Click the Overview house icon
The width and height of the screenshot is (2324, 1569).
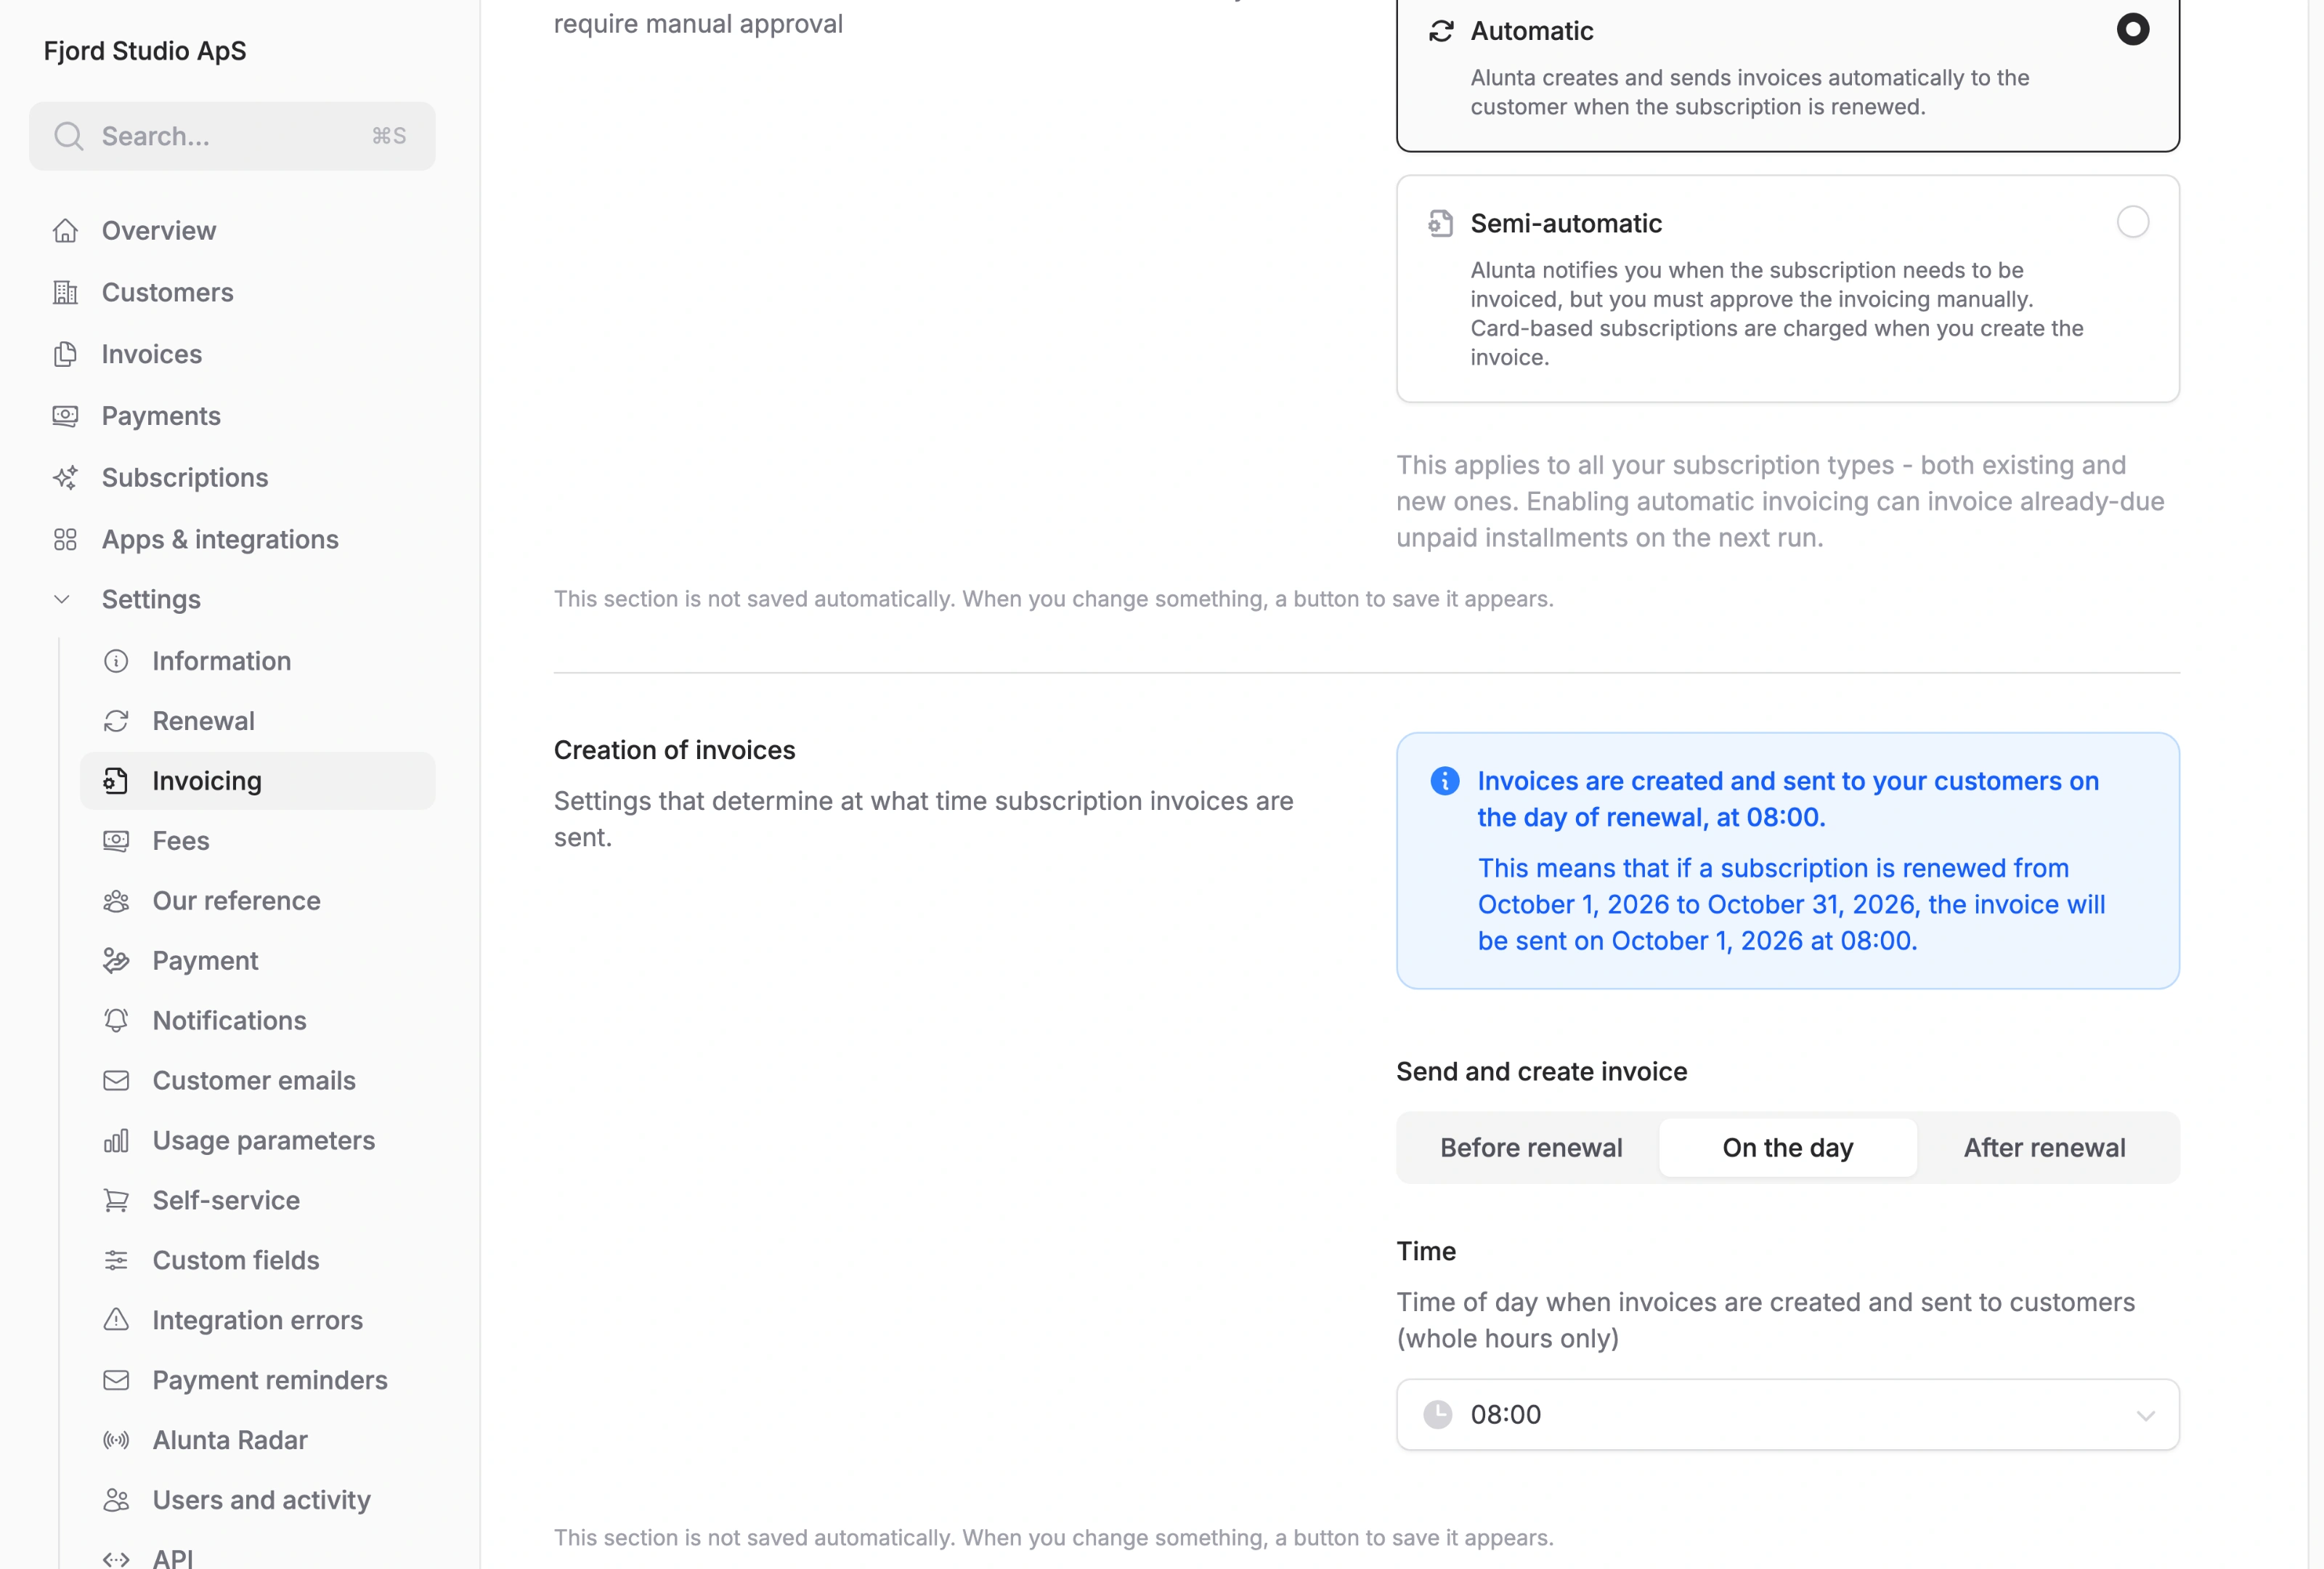65,231
